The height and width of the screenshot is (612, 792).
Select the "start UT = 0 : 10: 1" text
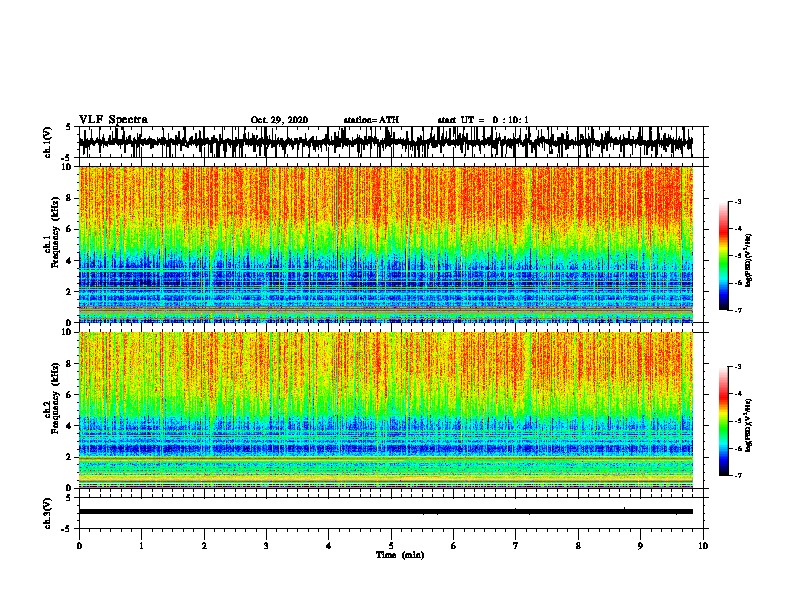483,120
